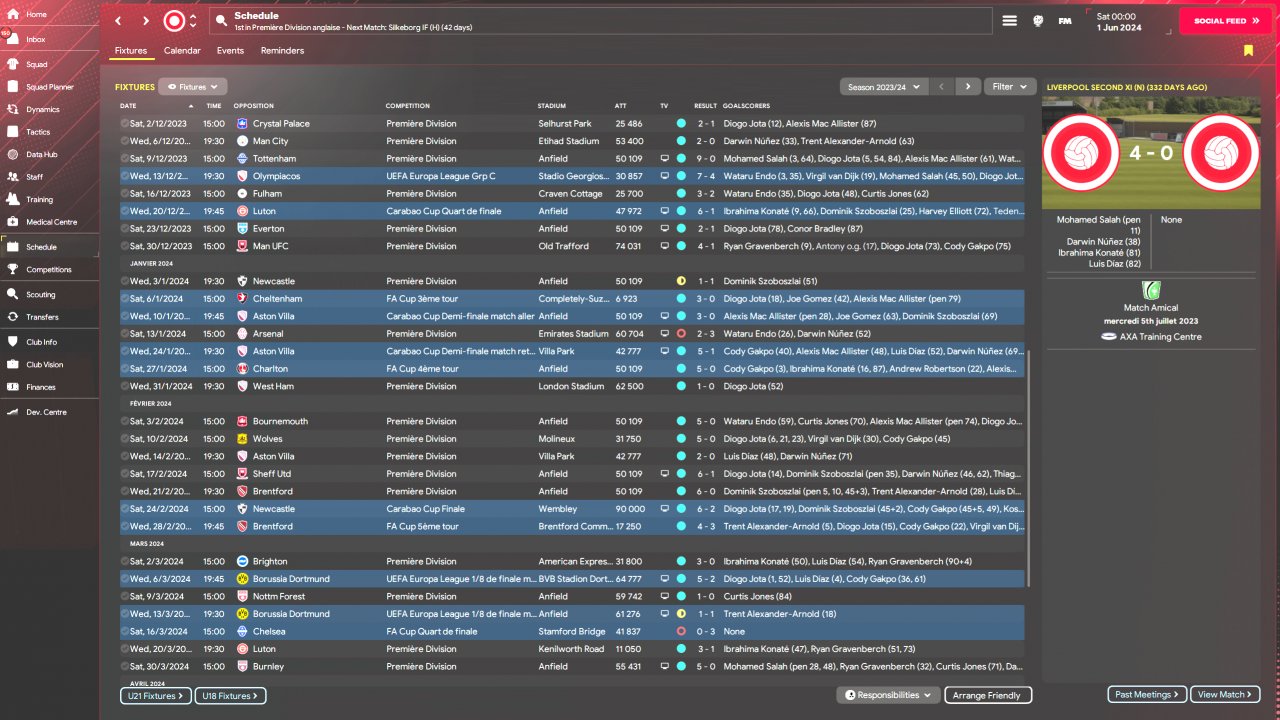
Task: Open the Social Feed
Action: click(1225, 21)
